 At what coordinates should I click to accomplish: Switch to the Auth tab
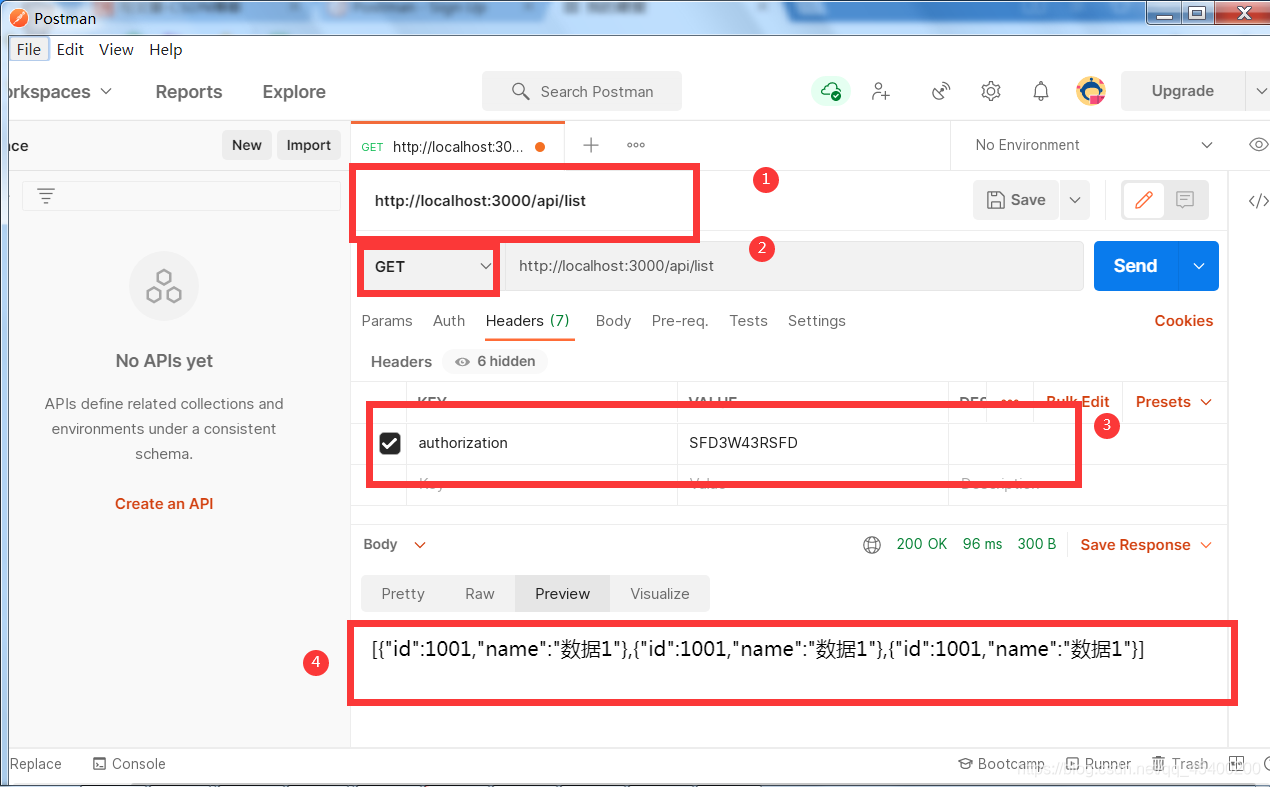(449, 321)
